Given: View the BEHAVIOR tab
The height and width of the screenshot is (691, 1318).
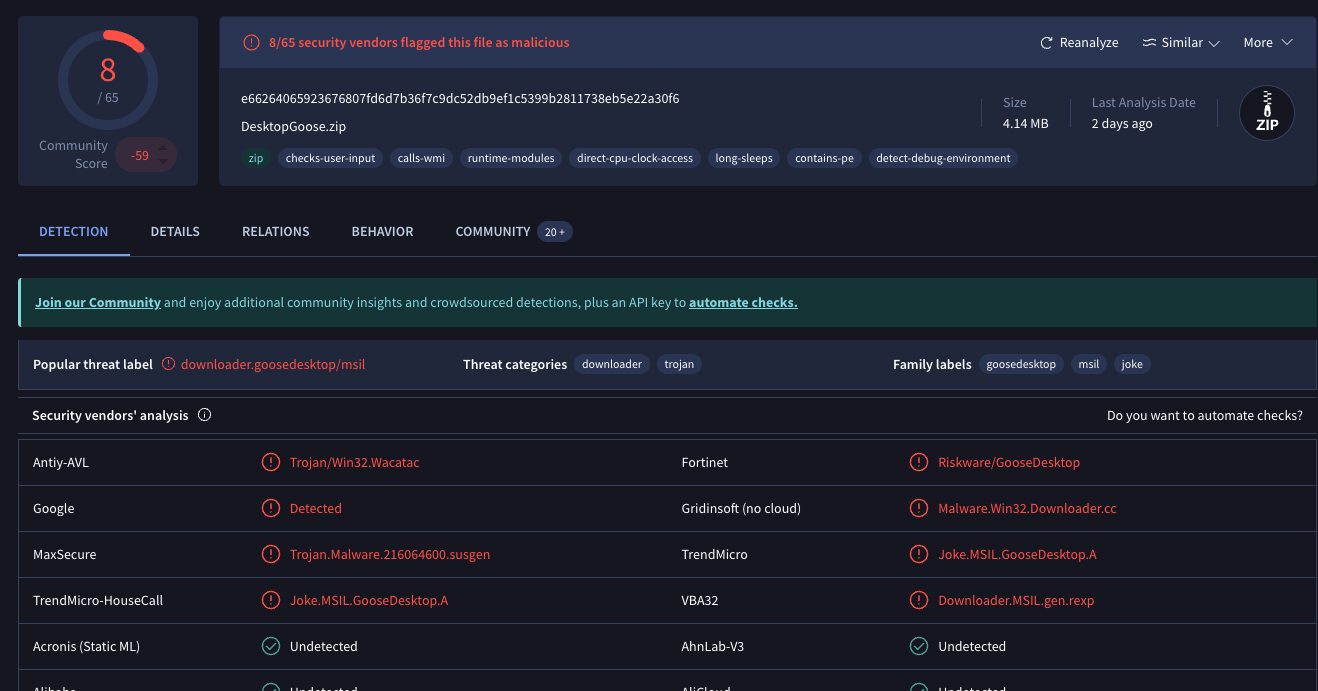Looking at the screenshot, I should pyautogui.click(x=382, y=231).
